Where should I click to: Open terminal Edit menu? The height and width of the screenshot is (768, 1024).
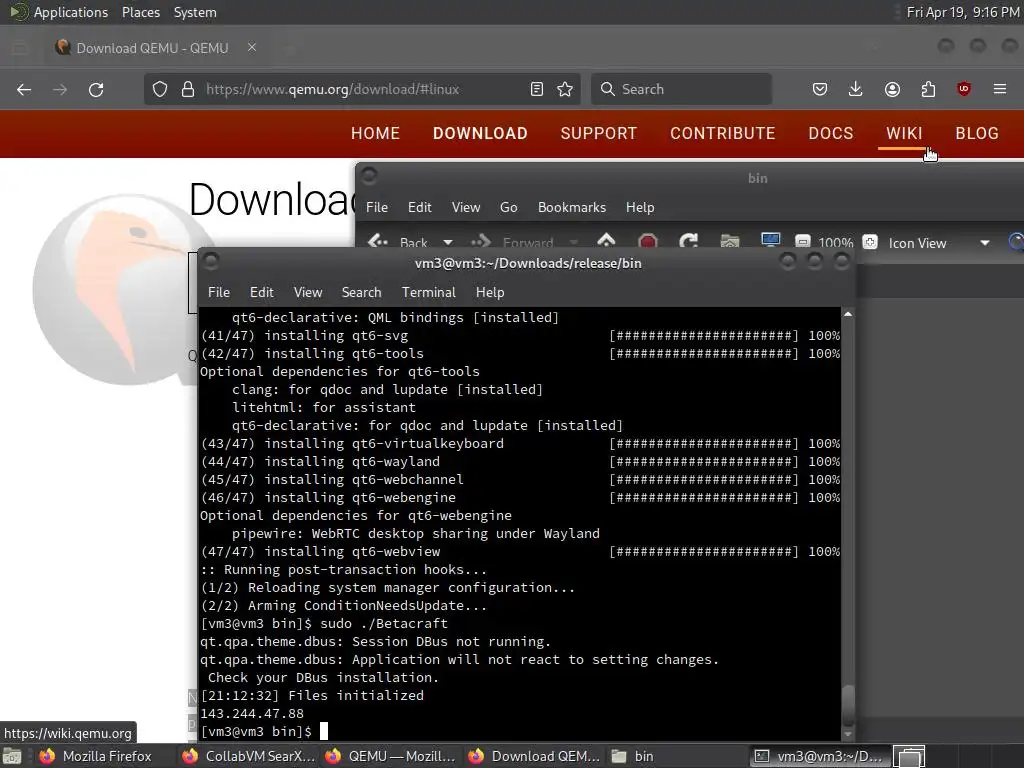point(262,292)
